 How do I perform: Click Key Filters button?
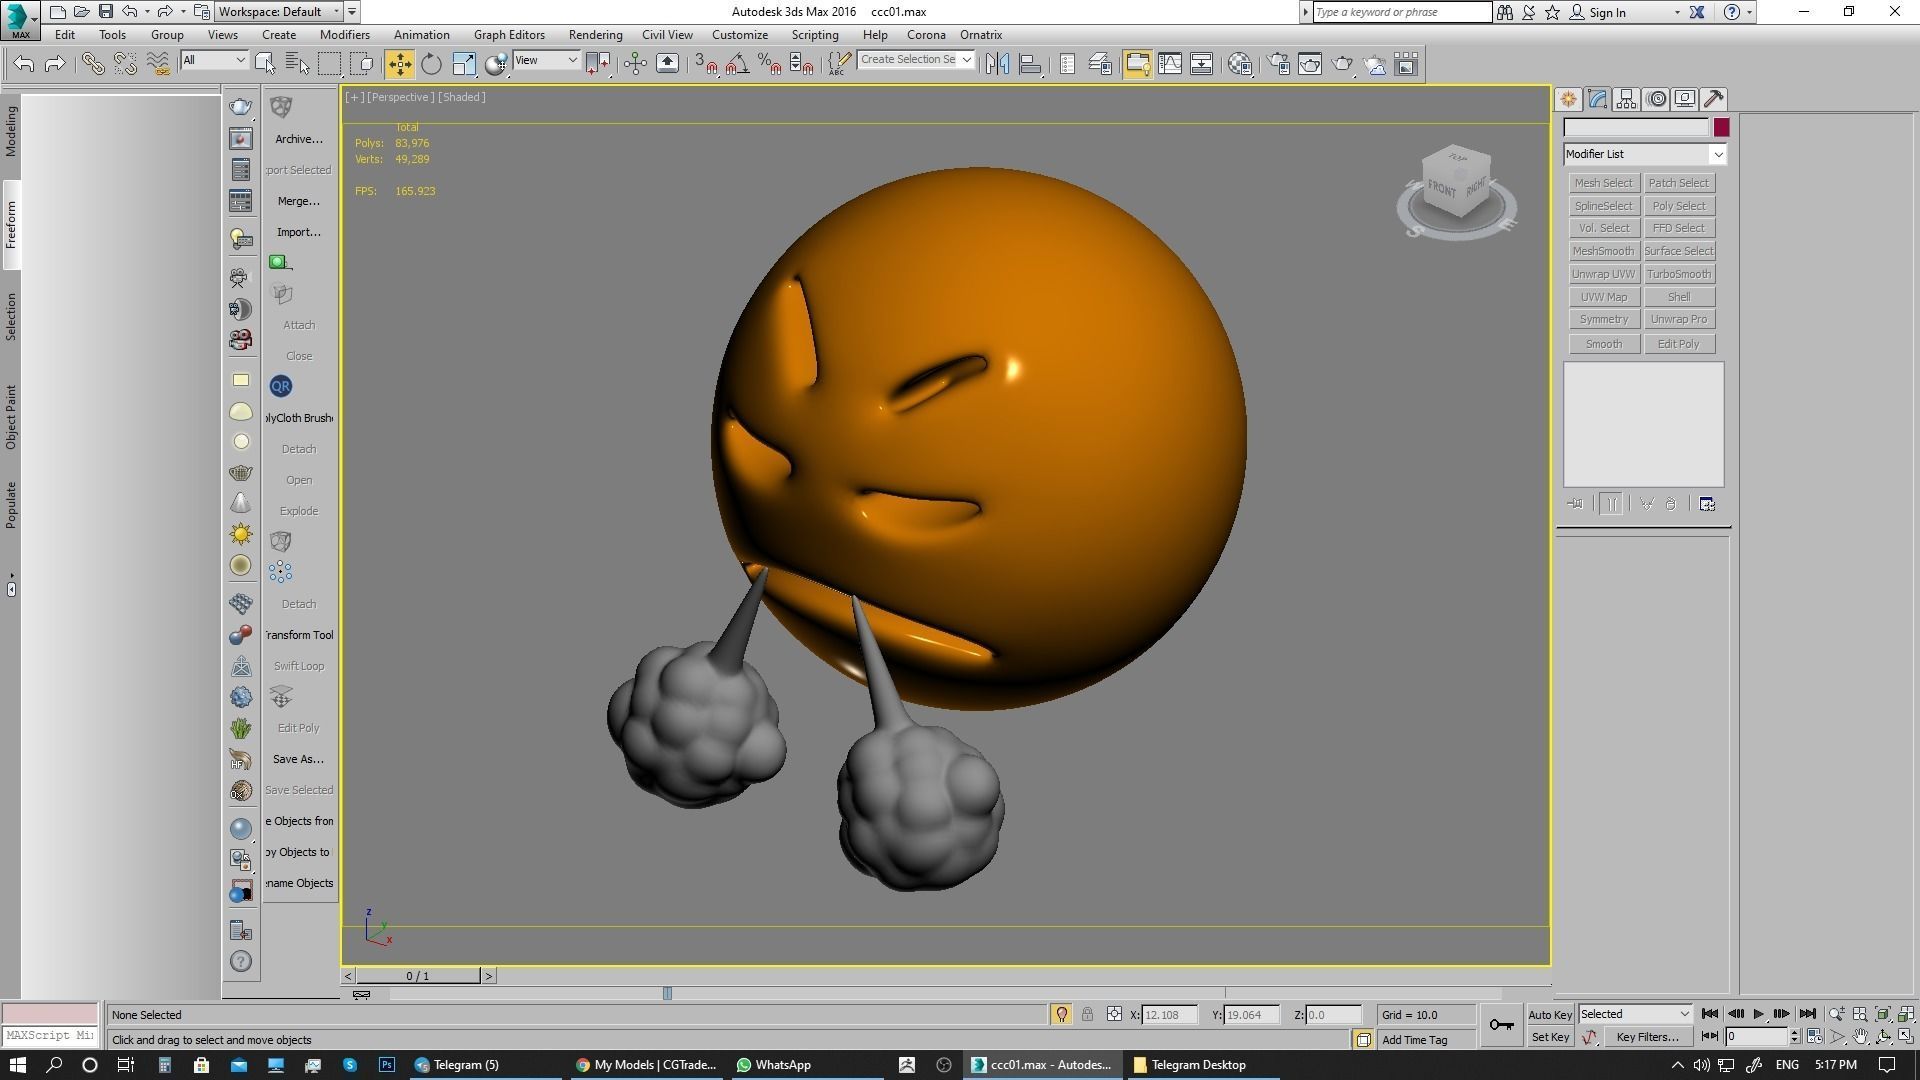(1647, 1037)
